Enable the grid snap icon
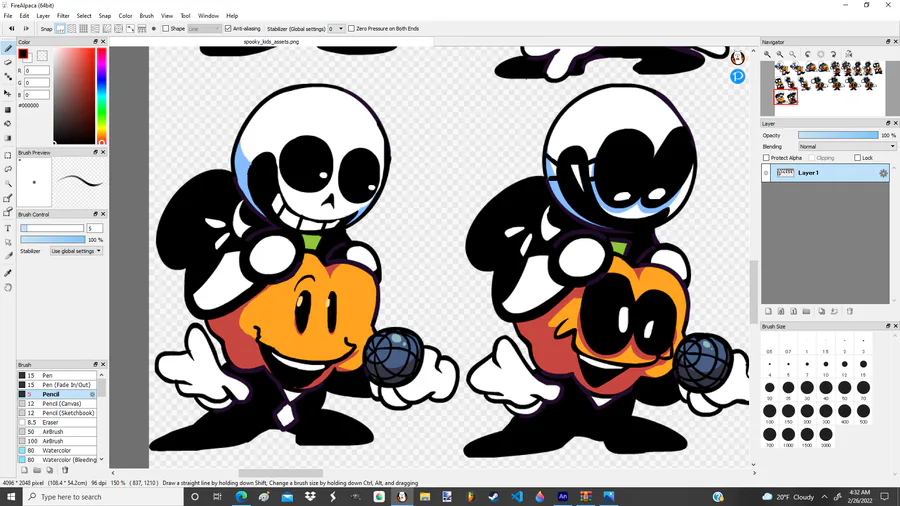Image resolution: width=900 pixels, height=506 pixels. pos(83,29)
